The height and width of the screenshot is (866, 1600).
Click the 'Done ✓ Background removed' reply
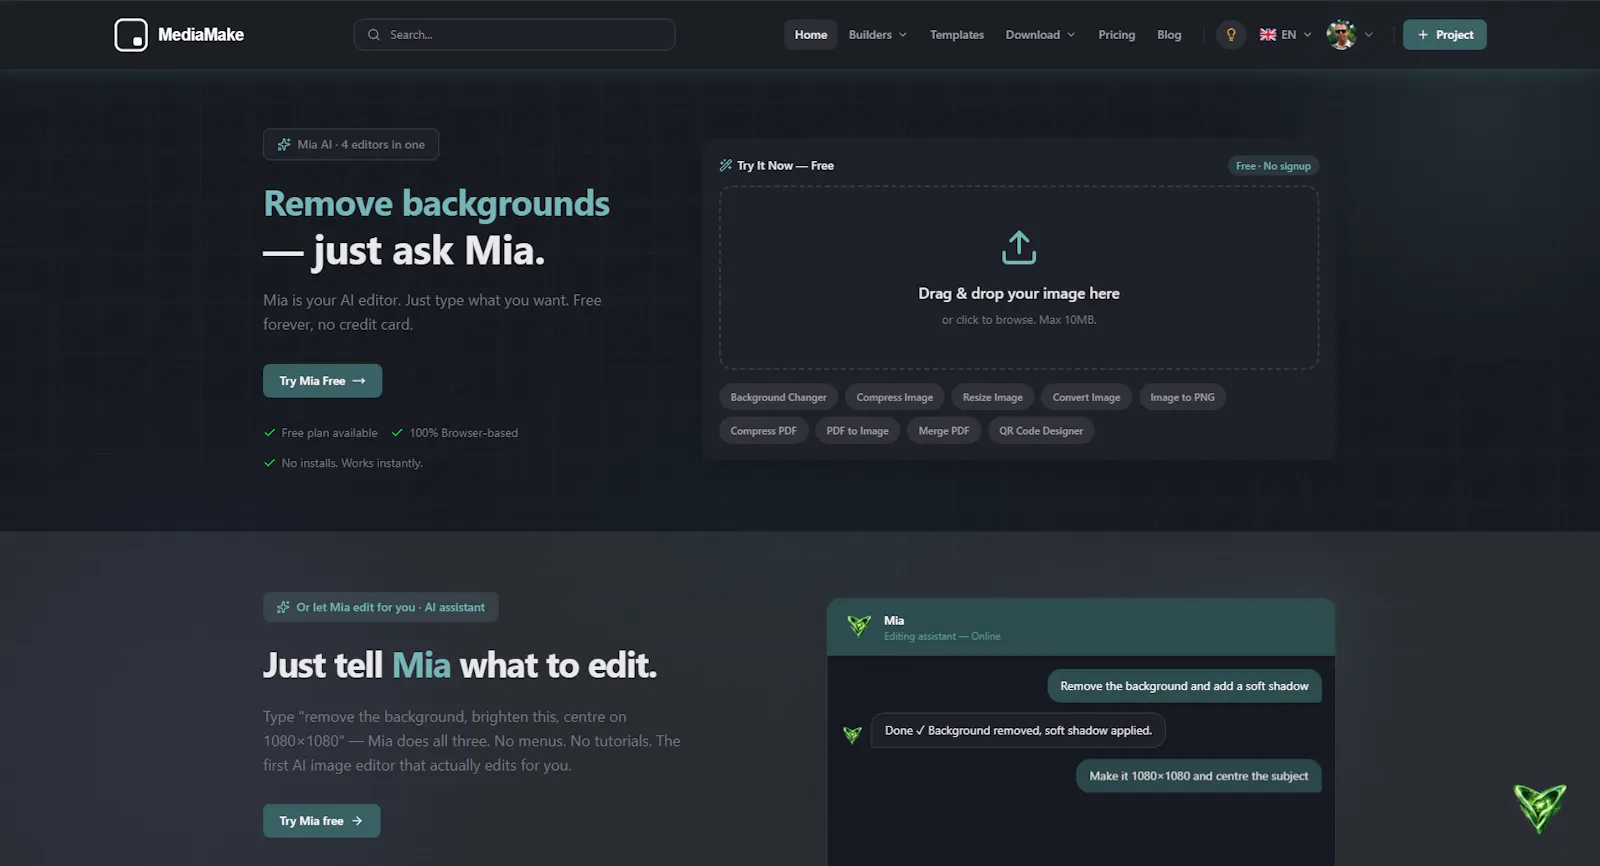(x=1018, y=731)
